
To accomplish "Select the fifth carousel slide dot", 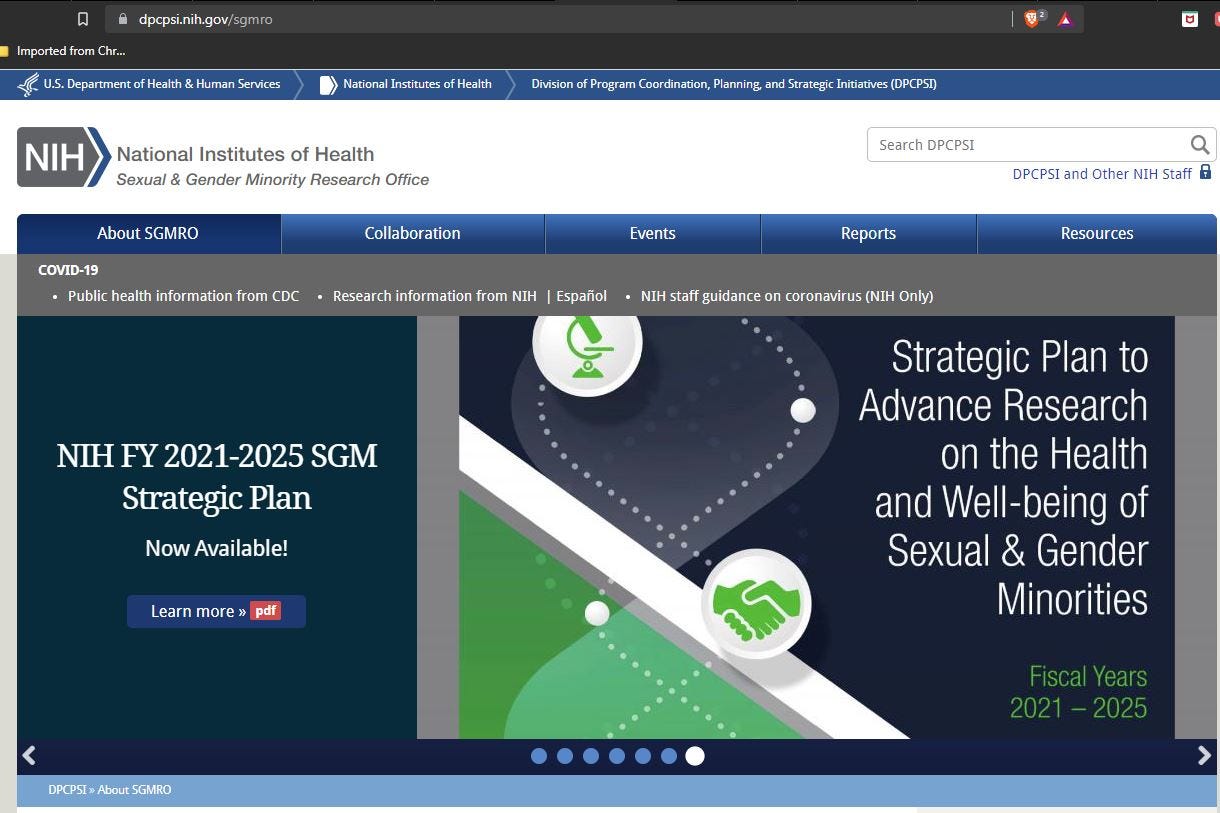I will tap(643, 756).
